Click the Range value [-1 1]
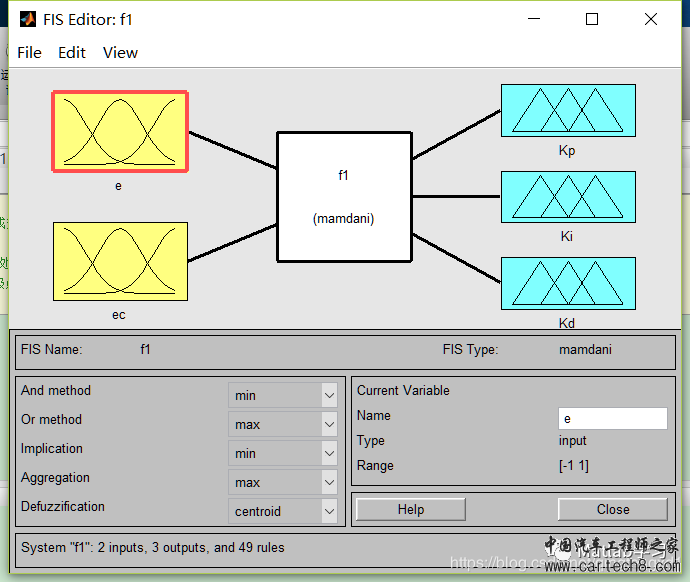 point(574,465)
